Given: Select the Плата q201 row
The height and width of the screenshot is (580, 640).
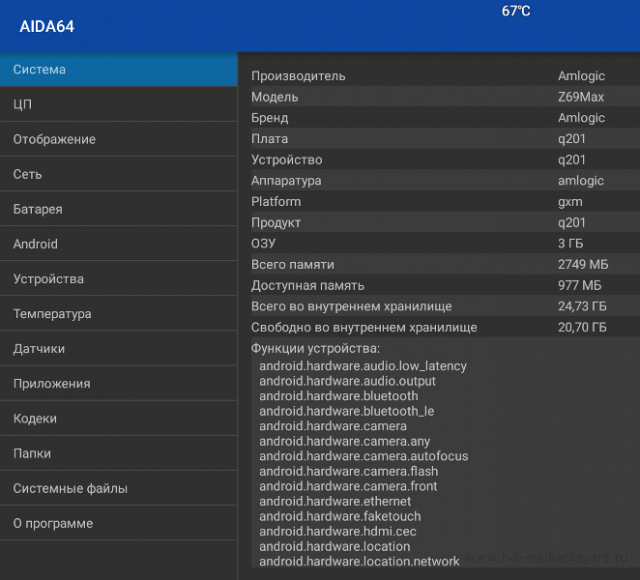Looking at the screenshot, I should (445, 139).
